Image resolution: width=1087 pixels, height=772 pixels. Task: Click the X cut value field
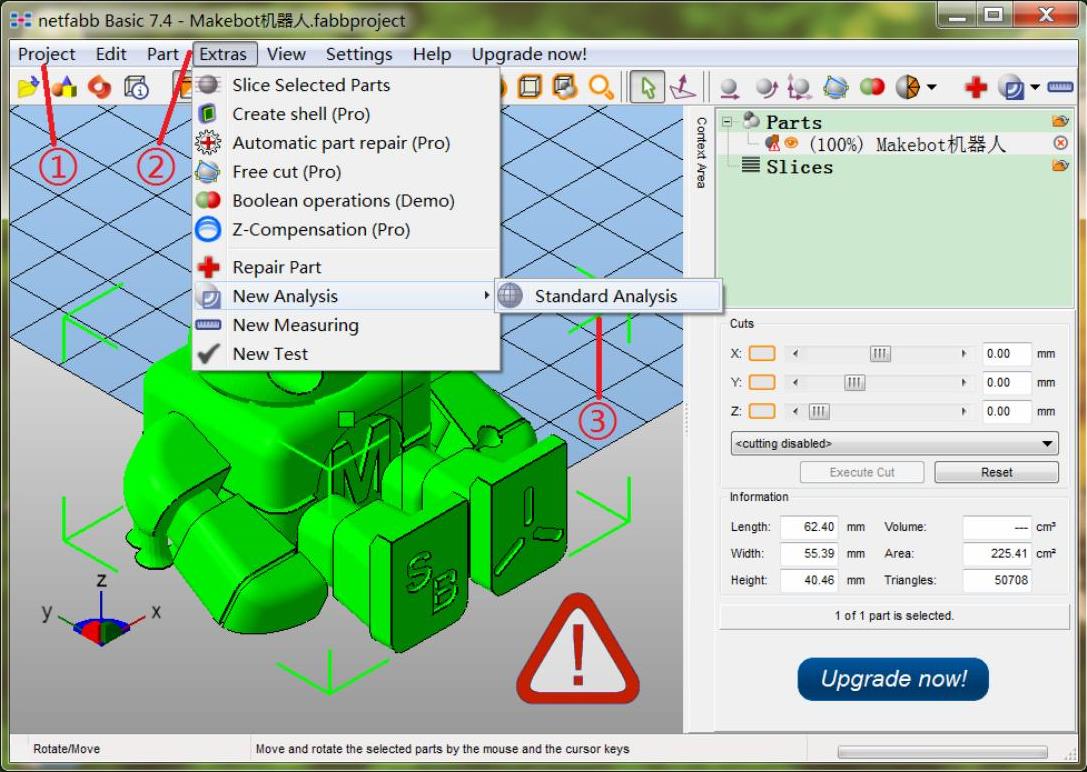click(1006, 353)
